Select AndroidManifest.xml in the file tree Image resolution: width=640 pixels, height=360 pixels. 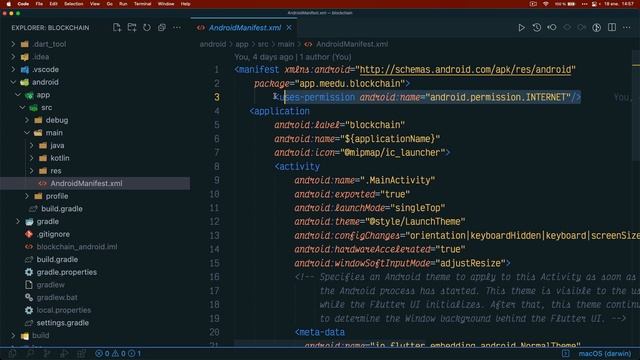(95, 183)
